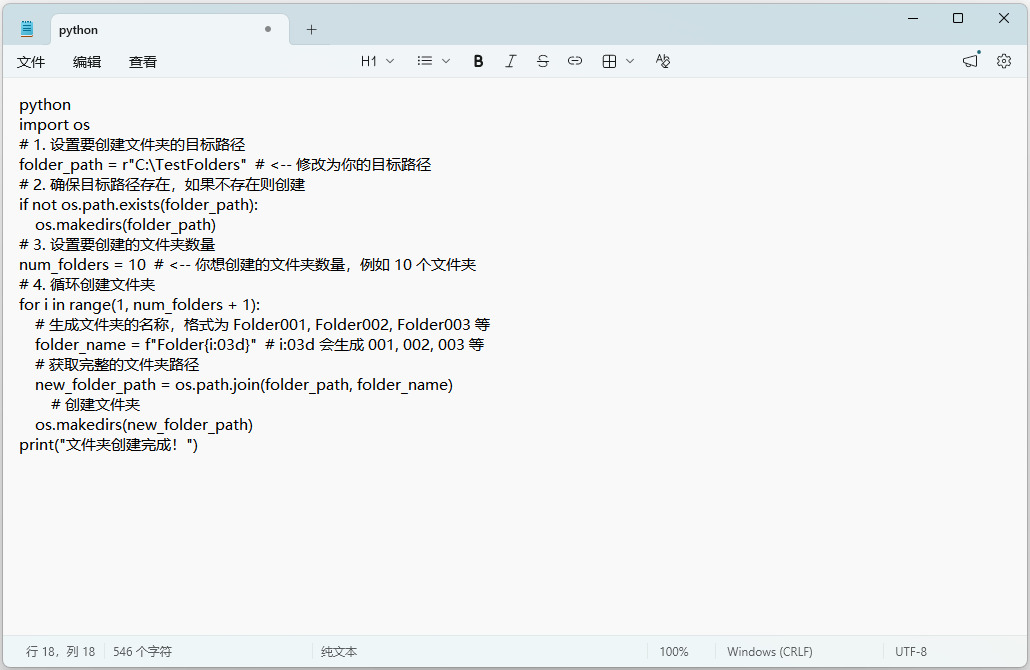Click the first line reading 'python'

tap(45, 105)
